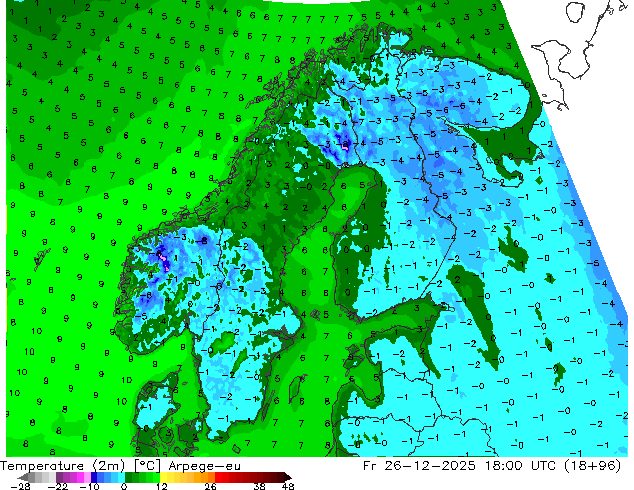The height and width of the screenshot is (490, 634).
Task: Select the cyan legend swatch next to 0
Action: coord(121,477)
